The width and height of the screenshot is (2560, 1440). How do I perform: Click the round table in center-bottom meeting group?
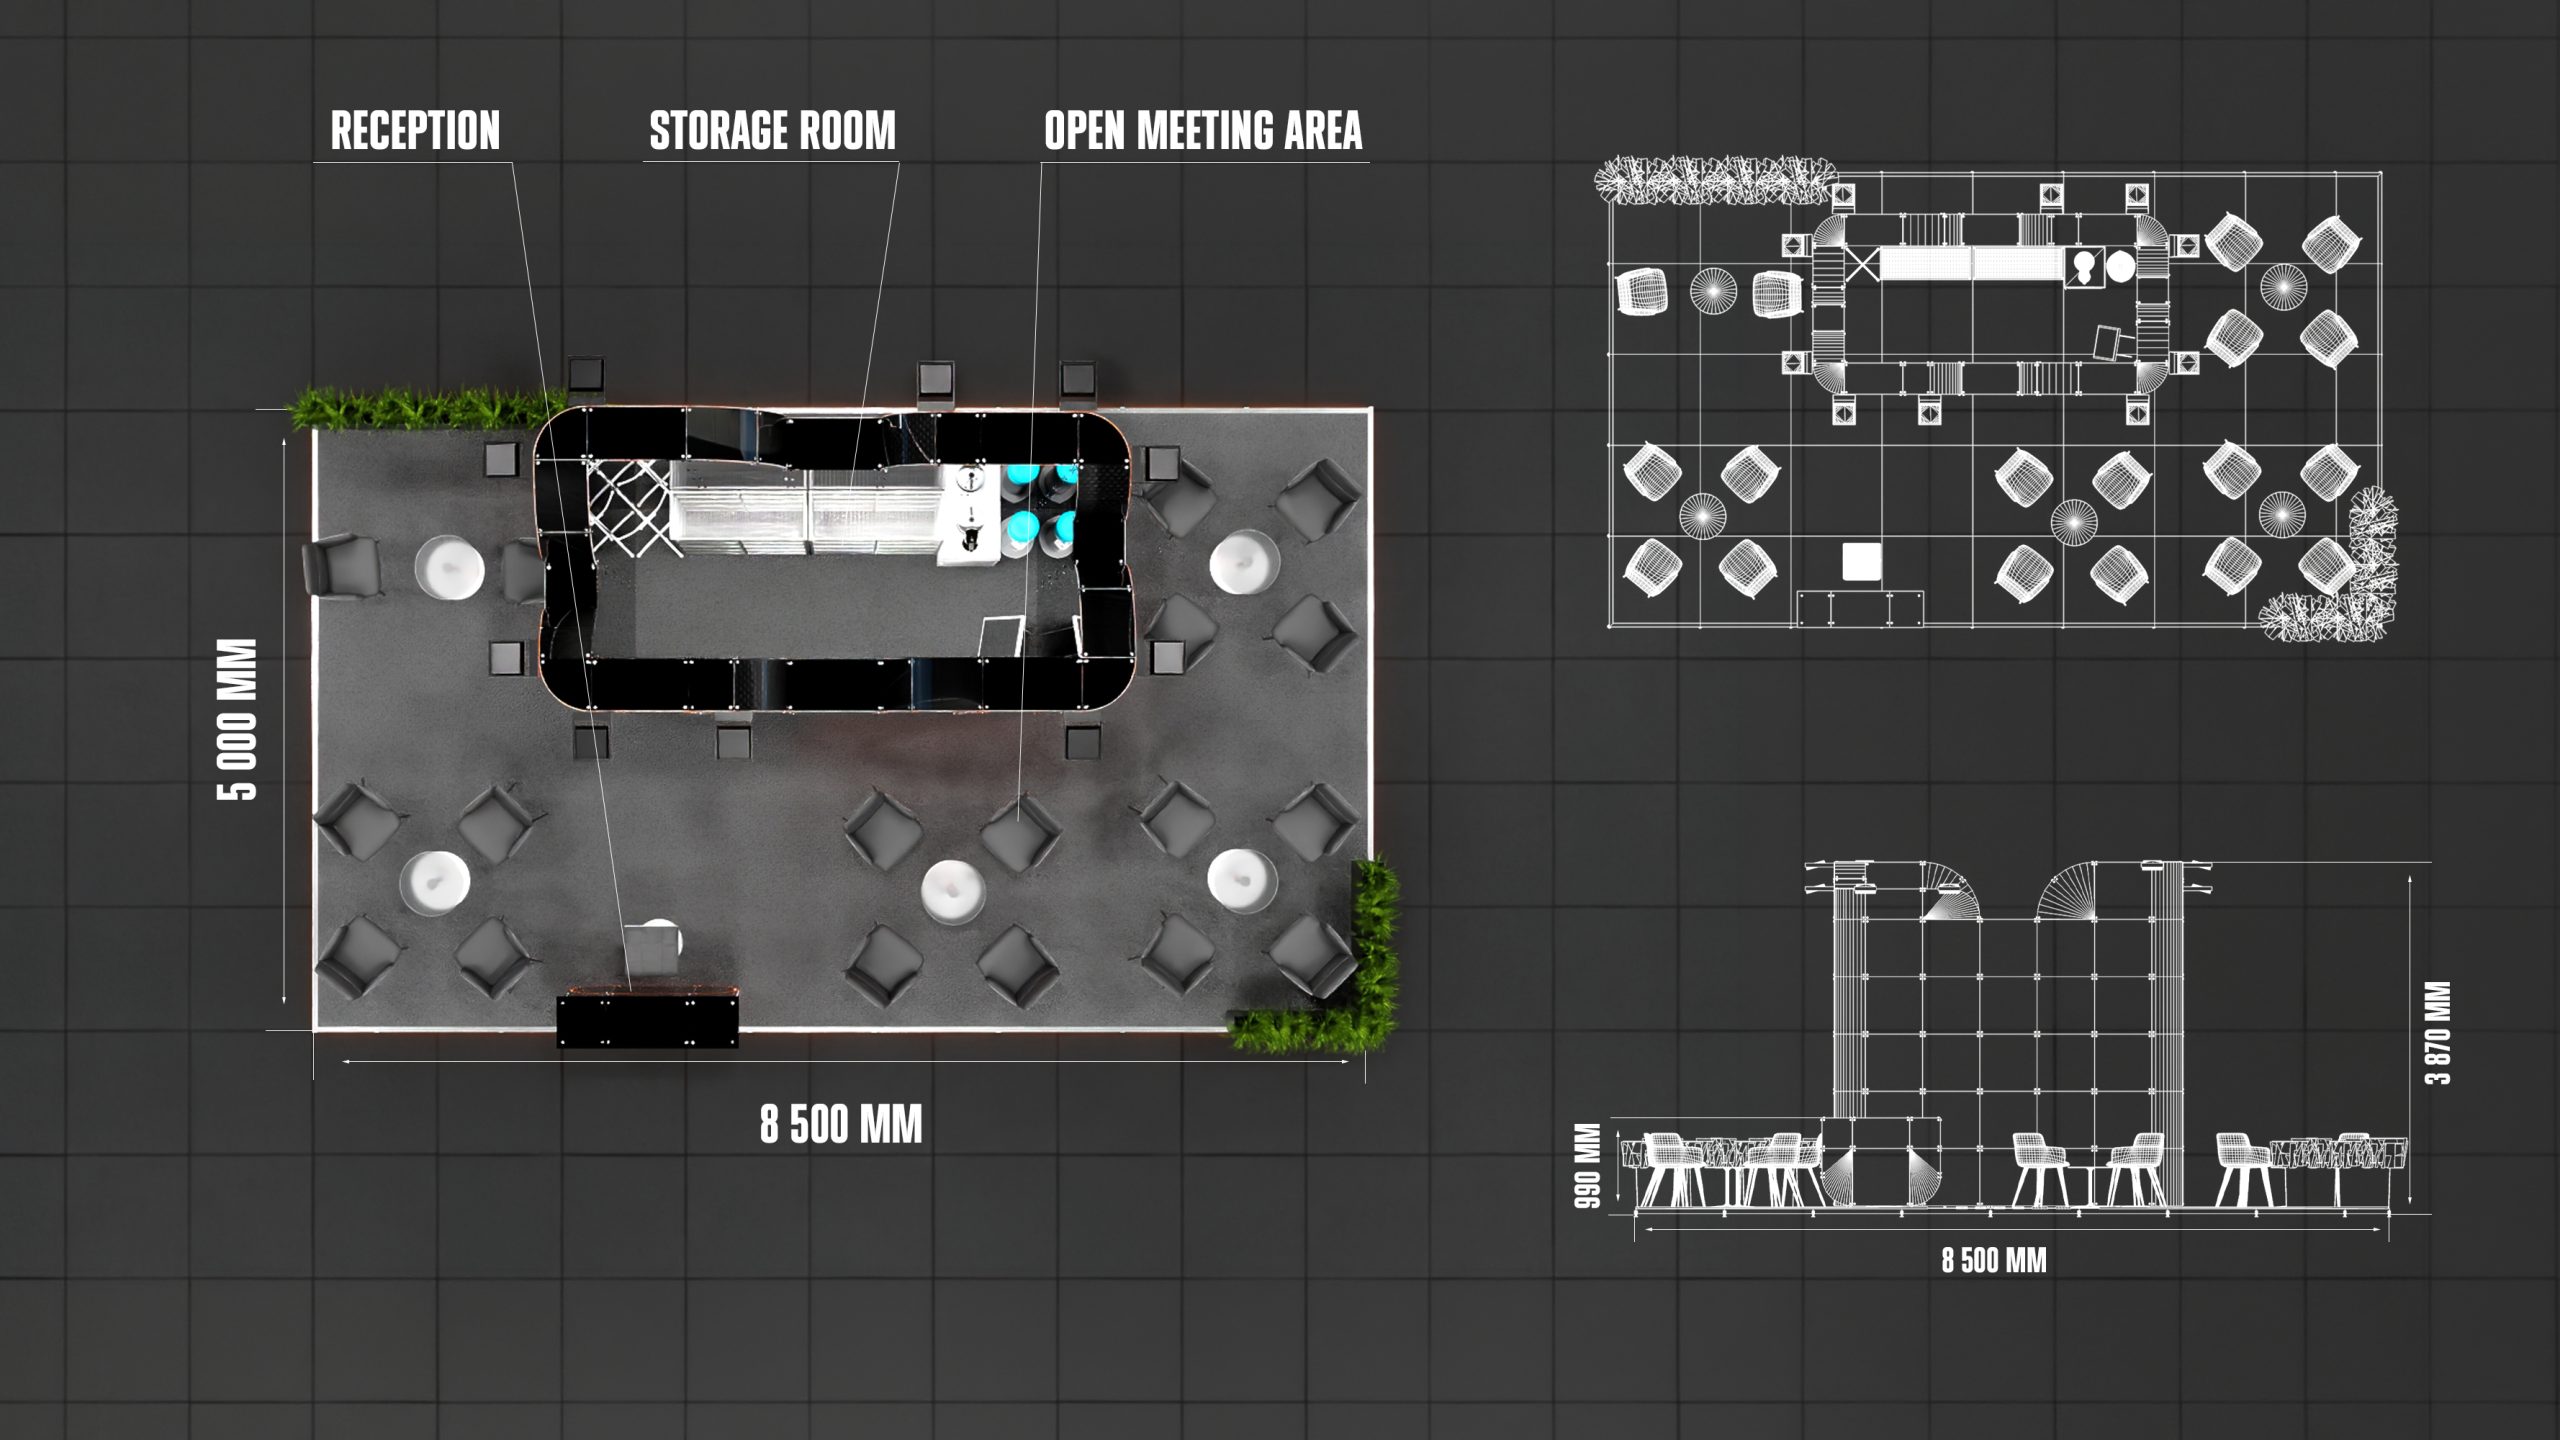point(954,891)
